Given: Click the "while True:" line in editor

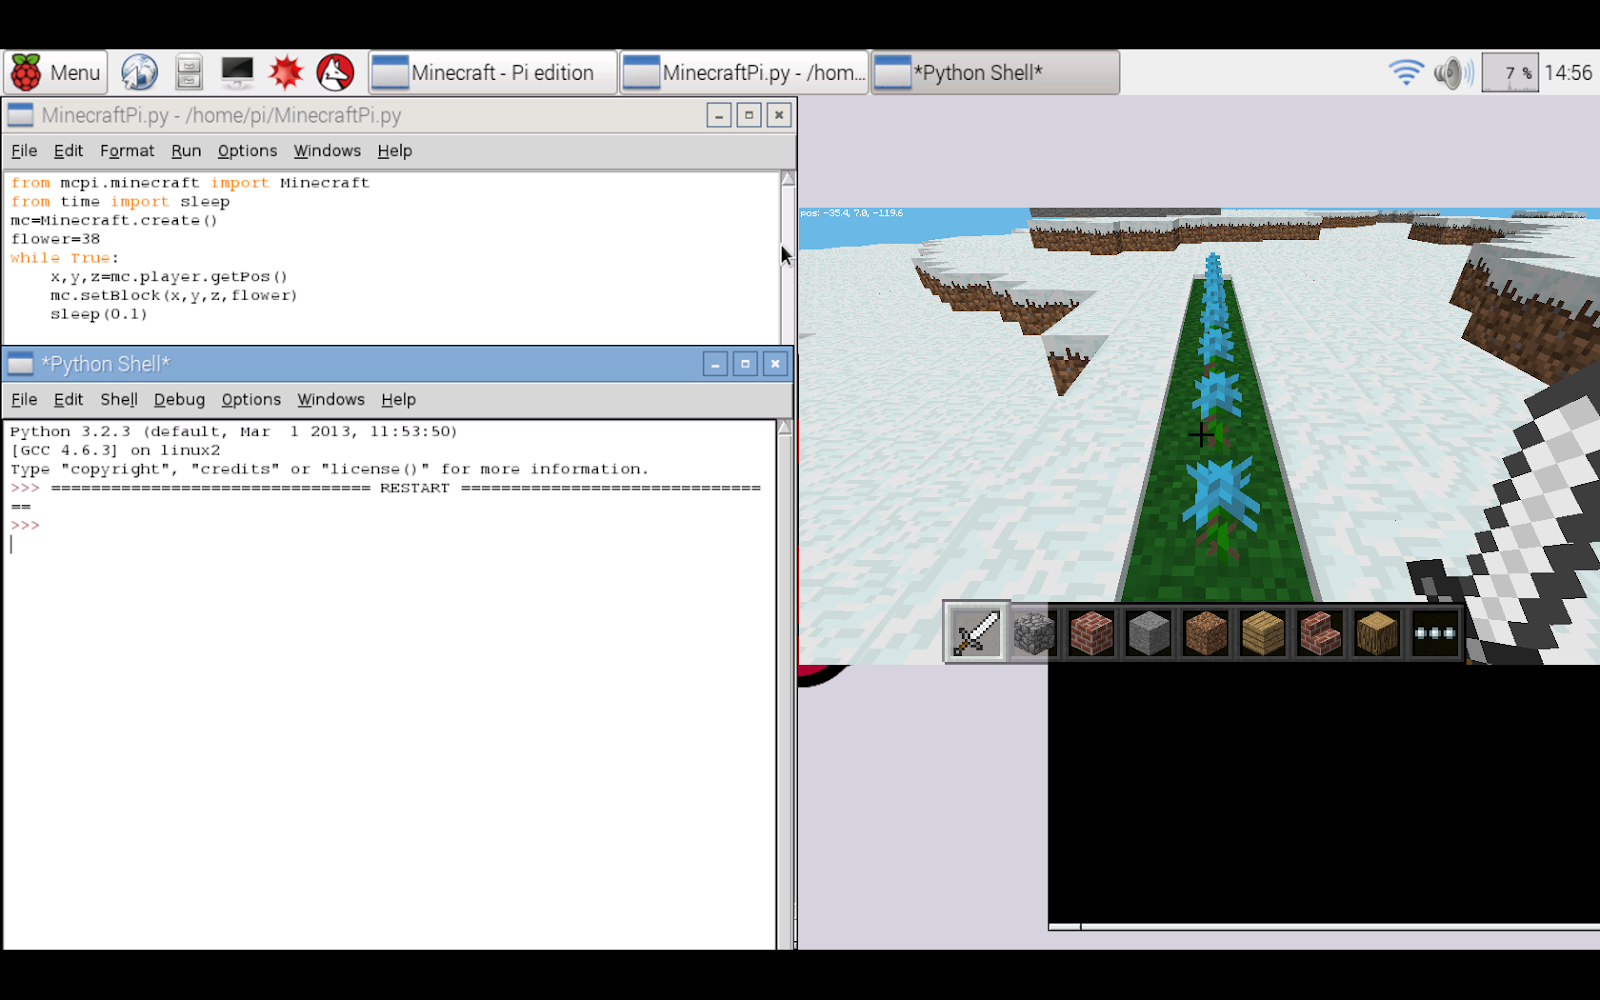Looking at the screenshot, I should click(x=65, y=258).
